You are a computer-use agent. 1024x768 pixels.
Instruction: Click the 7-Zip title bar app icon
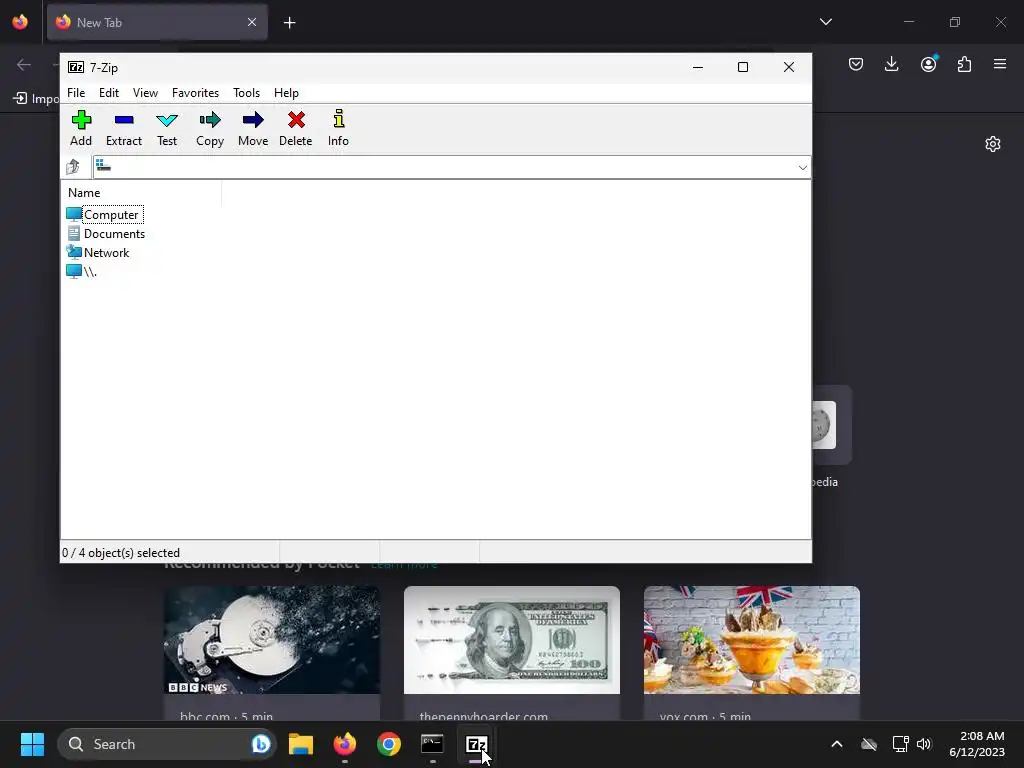[x=76, y=67]
